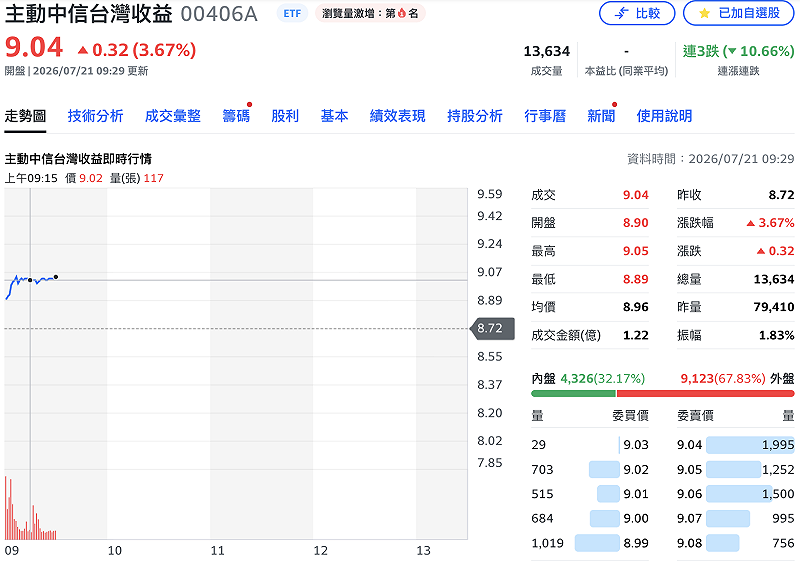
Task: Click the 昨收 value 8.72
Action: [781, 195]
